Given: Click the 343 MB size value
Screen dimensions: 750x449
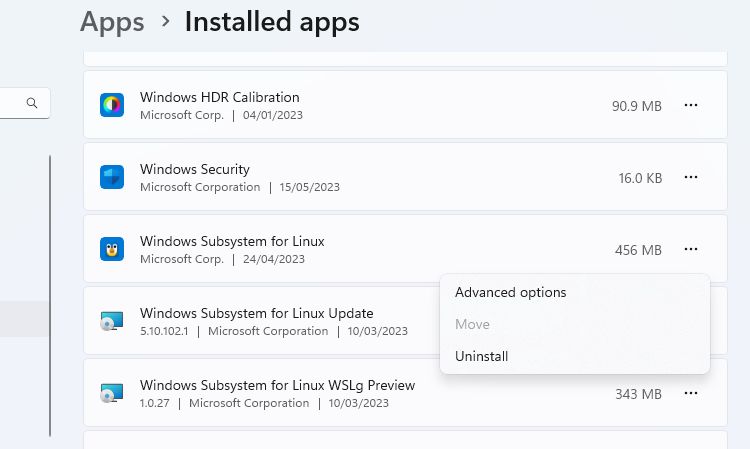Looking at the screenshot, I should pyautogui.click(x=638, y=394).
